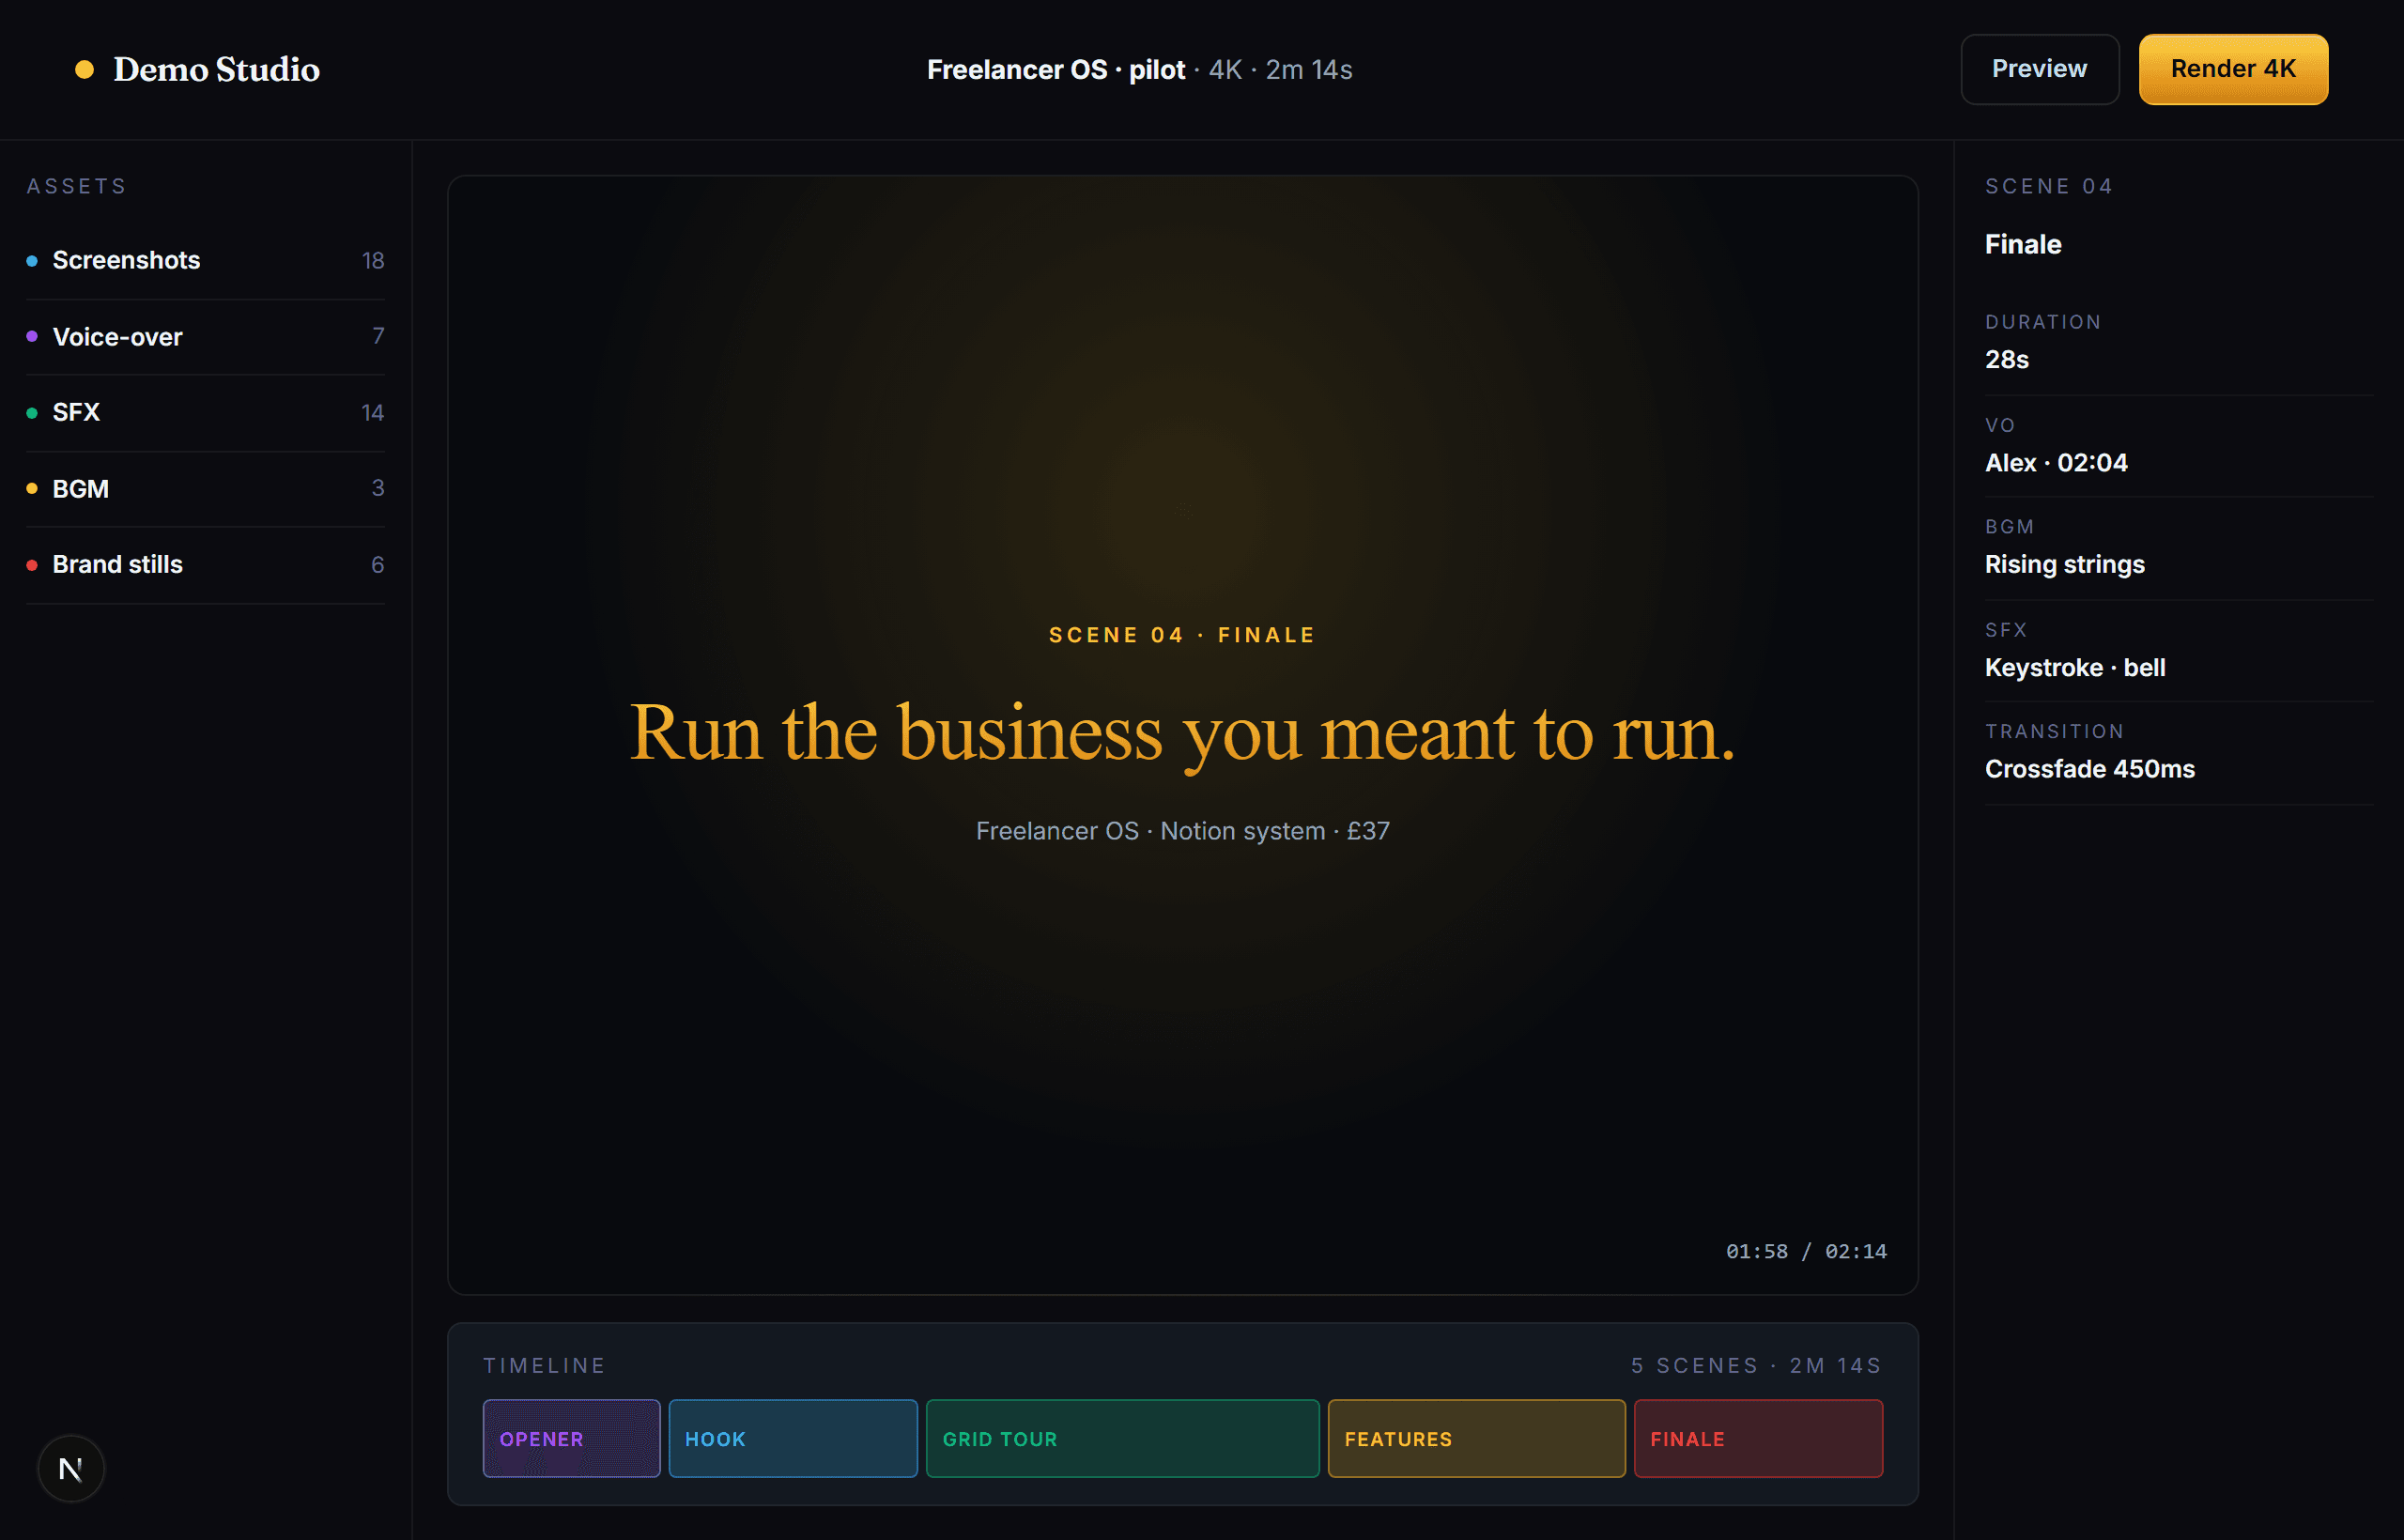Click the scene name Finale in inspector

pyautogui.click(x=2023, y=244)
